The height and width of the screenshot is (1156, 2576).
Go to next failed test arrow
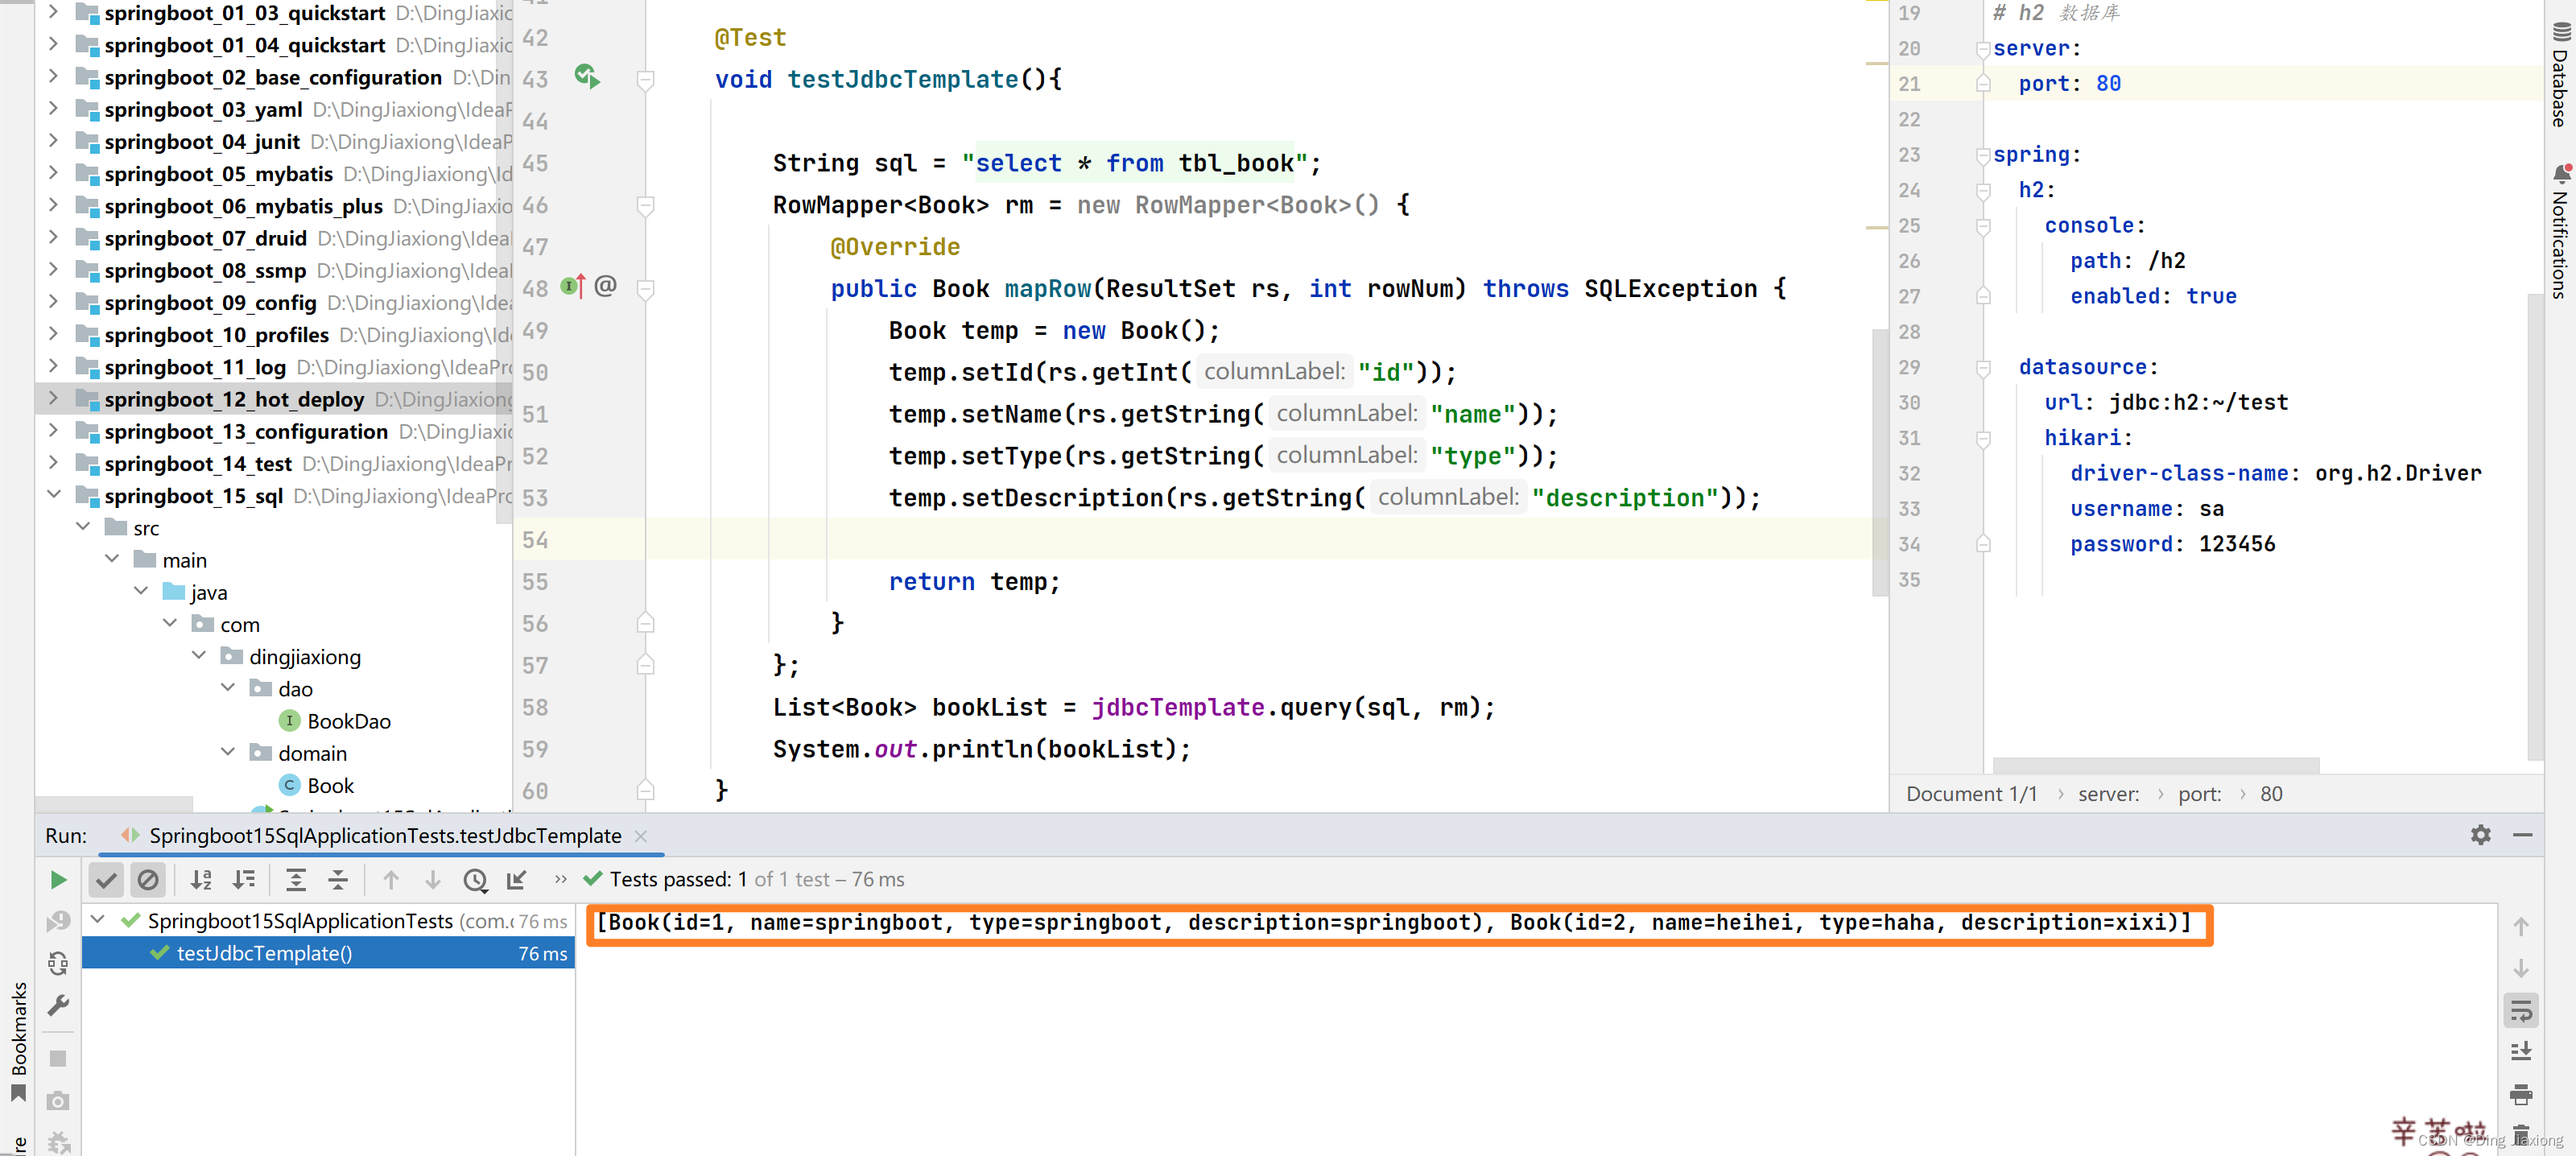(x=433, y=880)
